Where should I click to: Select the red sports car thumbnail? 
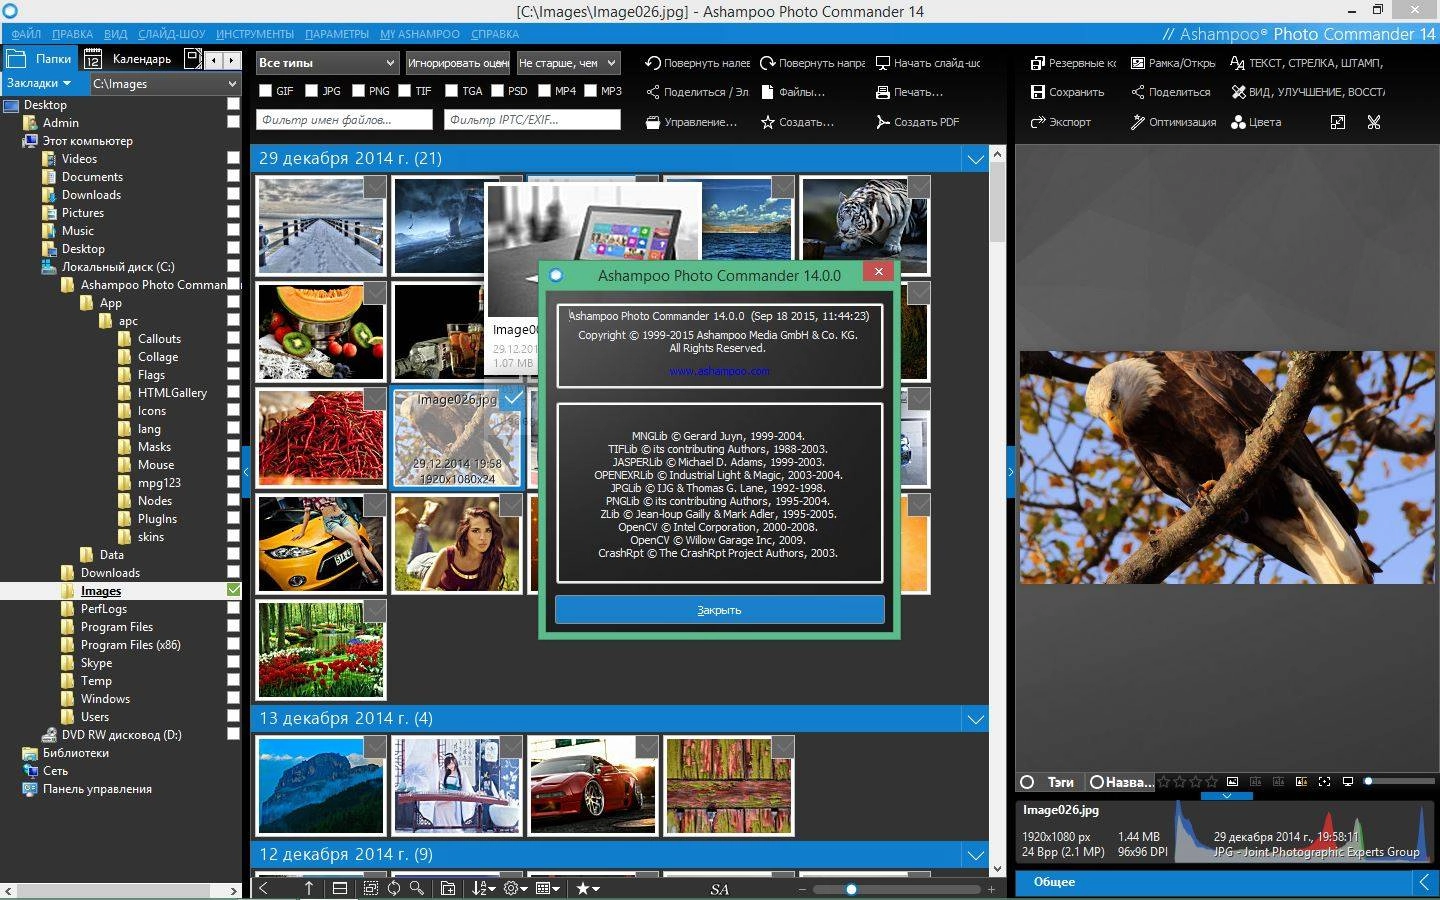coord(593,786)
